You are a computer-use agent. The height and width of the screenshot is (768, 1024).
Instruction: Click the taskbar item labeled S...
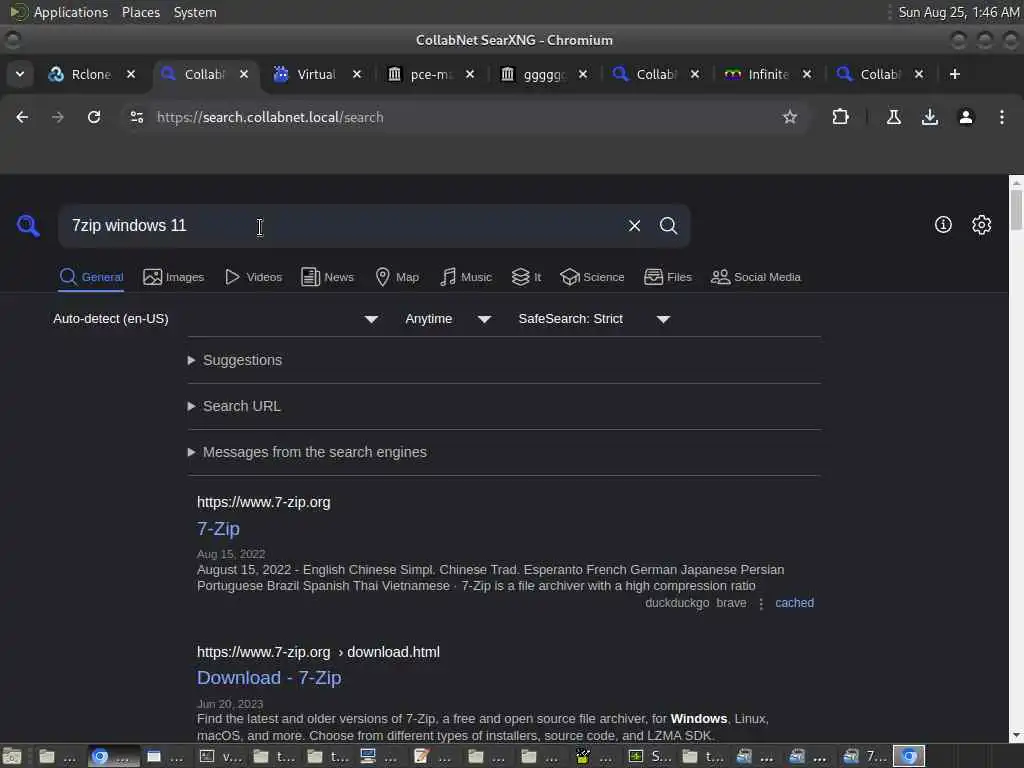(x=650, y=756)
